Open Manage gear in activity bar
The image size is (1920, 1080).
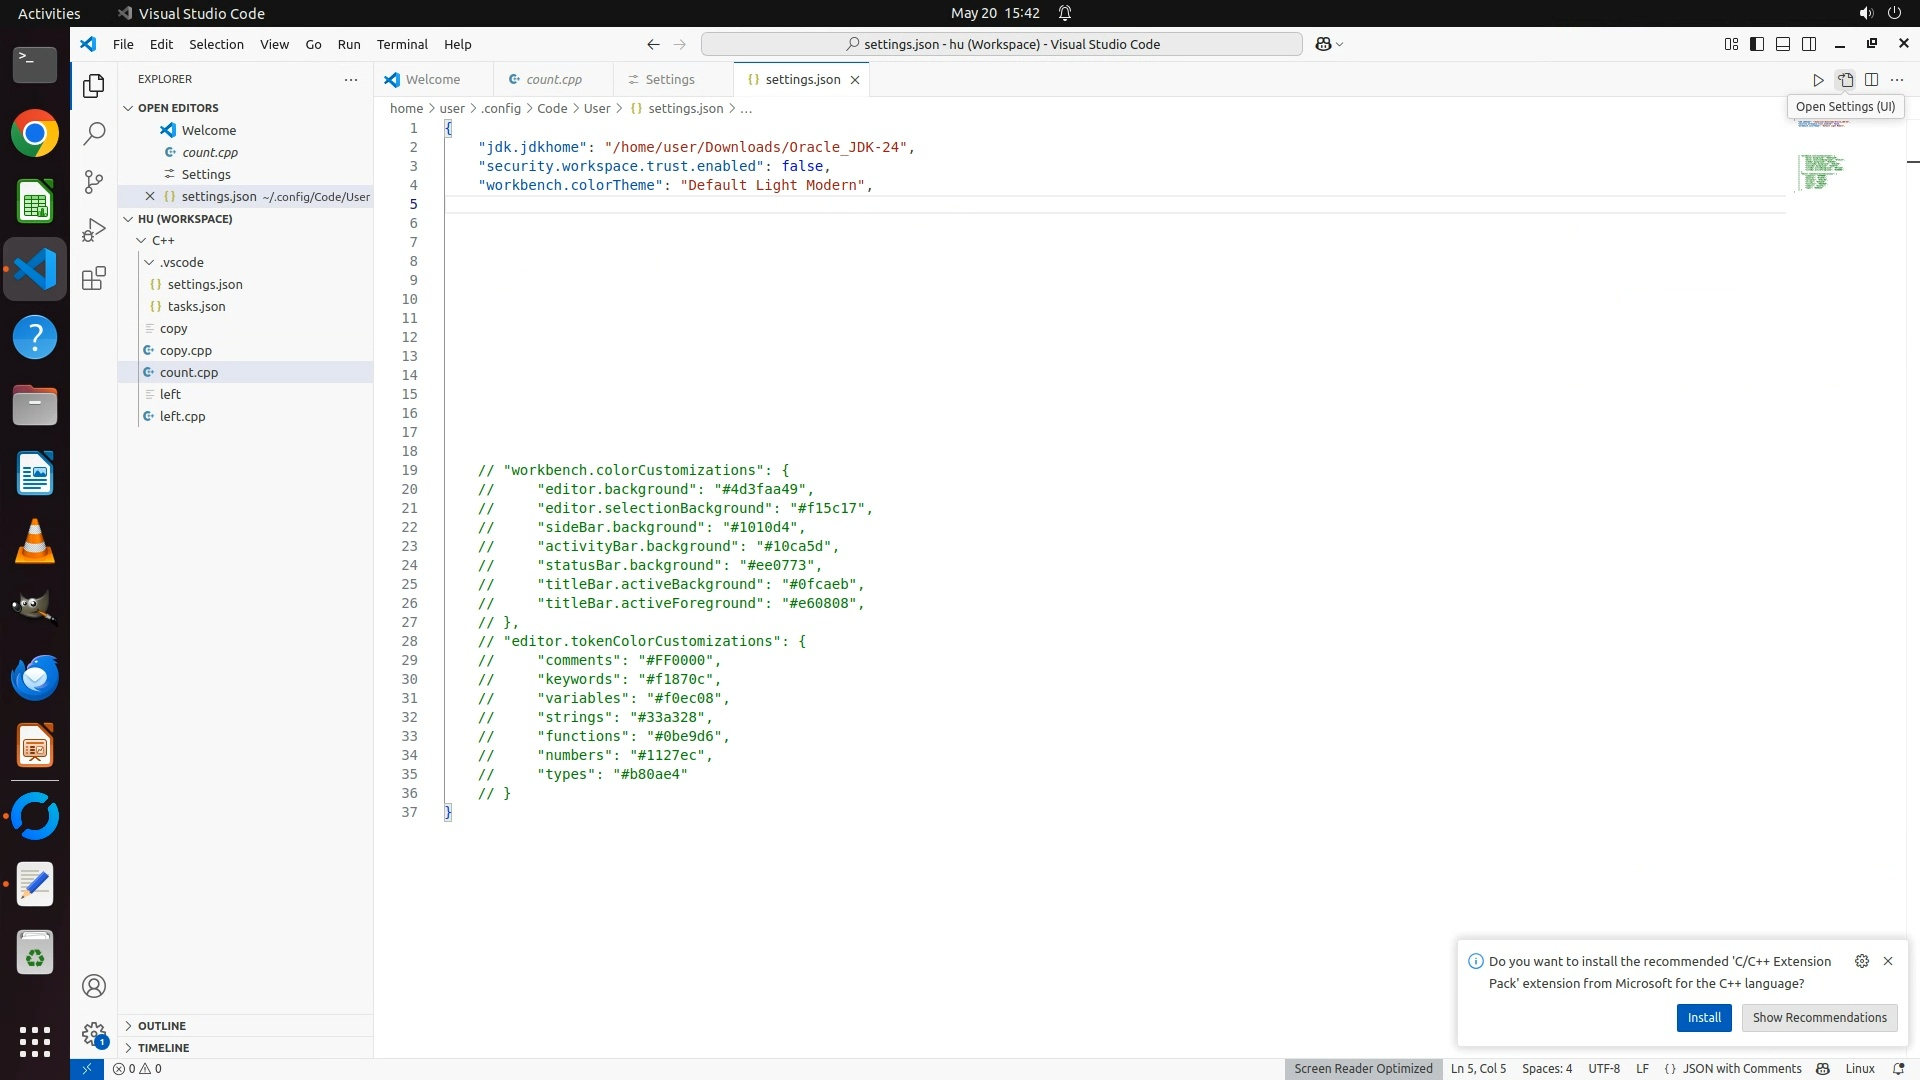[94, 1033]
